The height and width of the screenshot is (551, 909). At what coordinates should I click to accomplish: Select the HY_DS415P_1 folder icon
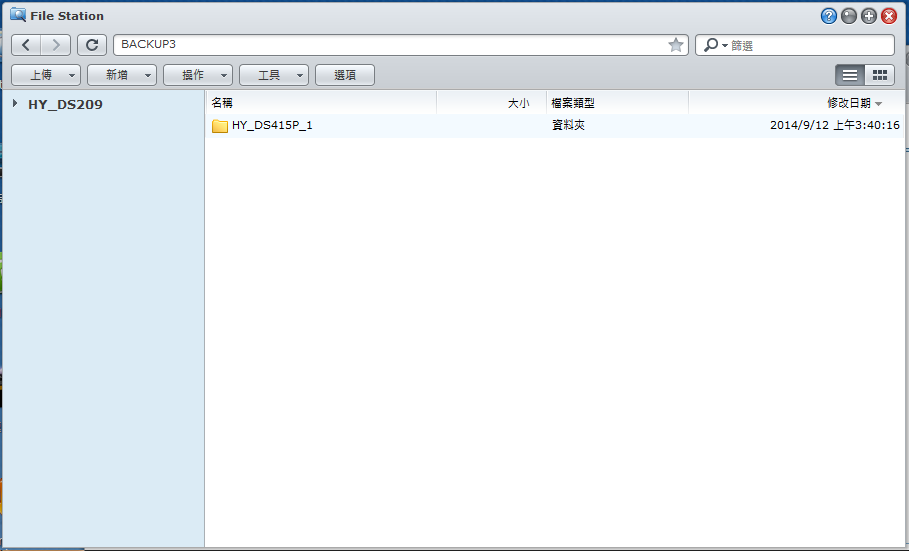220,126
